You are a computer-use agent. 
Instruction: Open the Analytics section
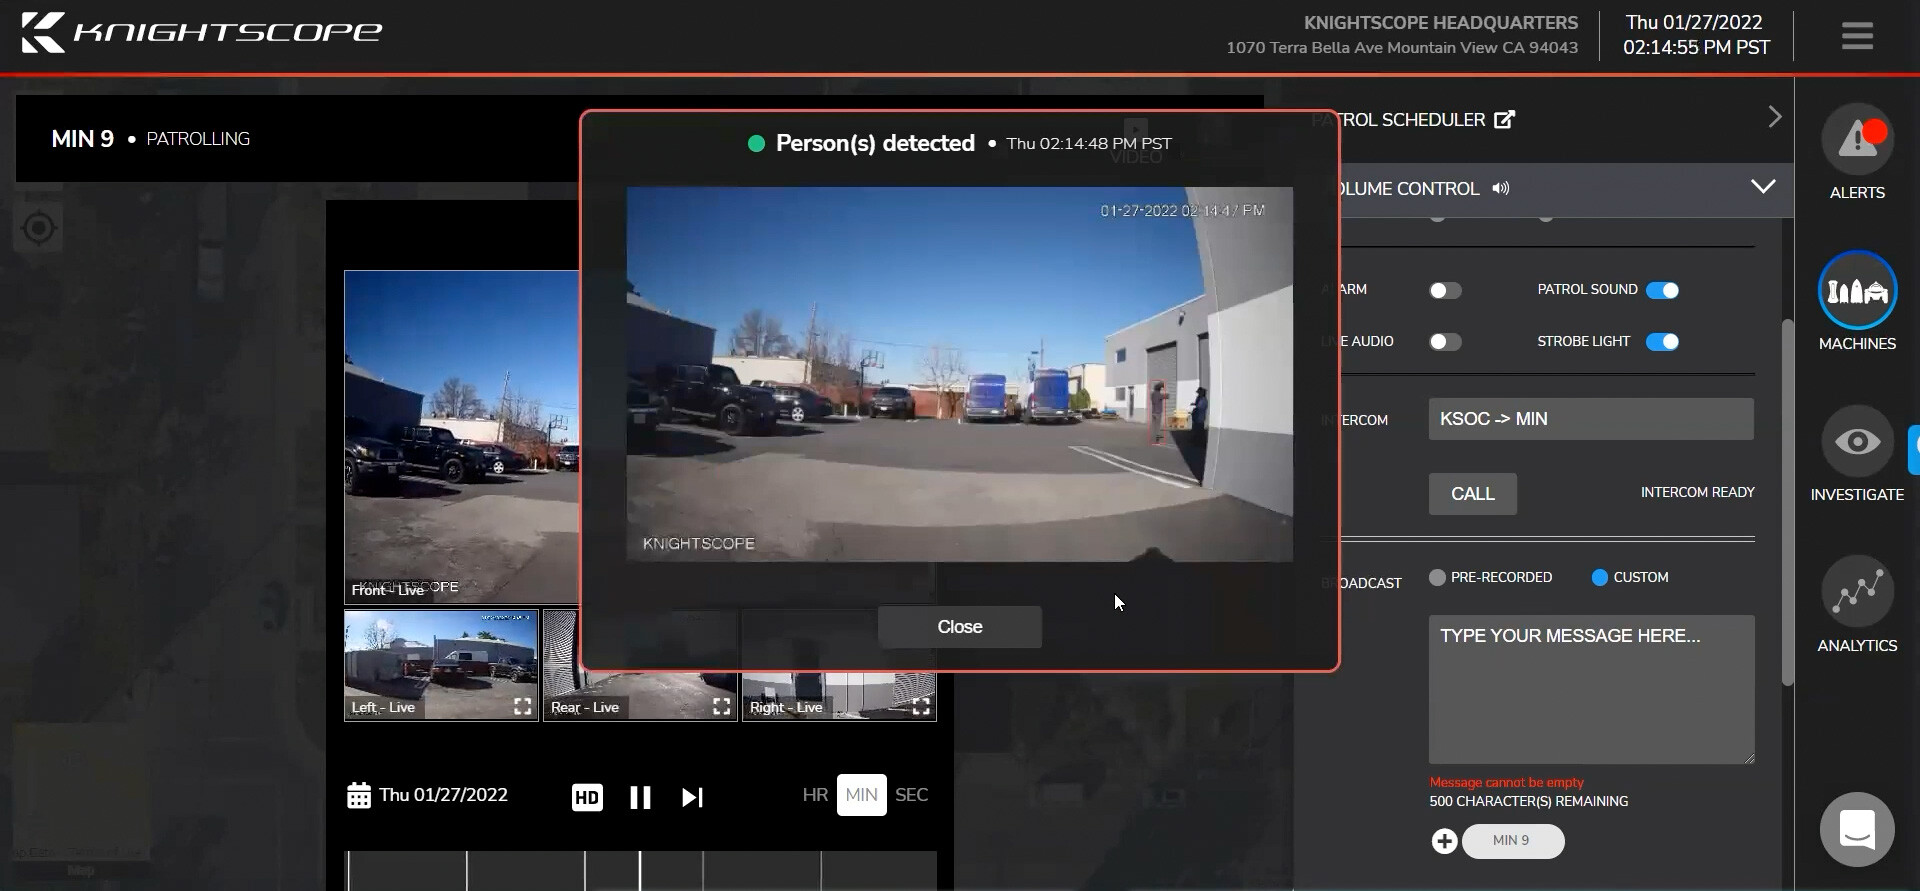click(1857, 604)
